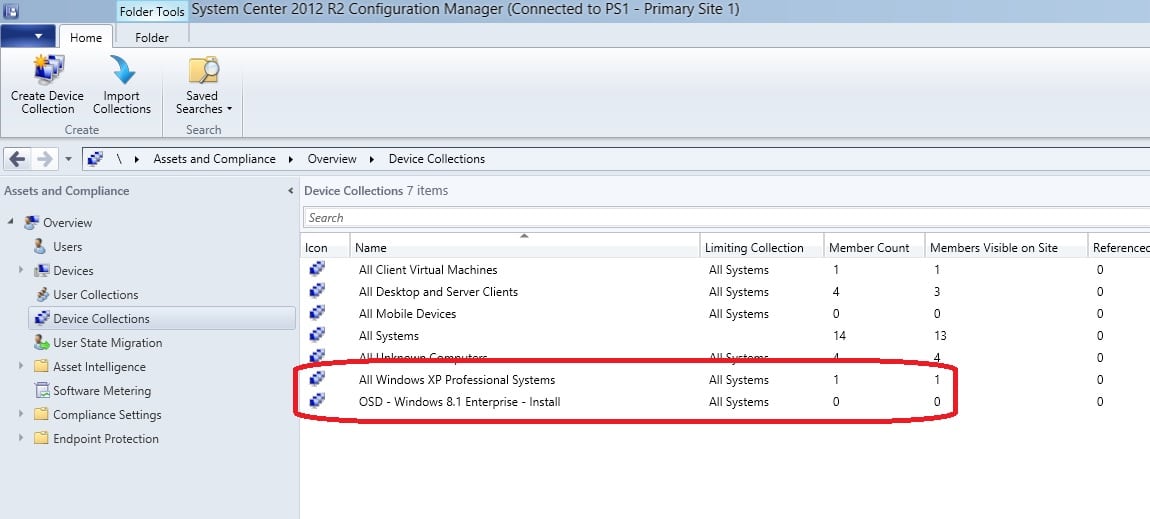Expand arrow after Overview breadcrumb
1150x519 pixels.
point(372,159)
